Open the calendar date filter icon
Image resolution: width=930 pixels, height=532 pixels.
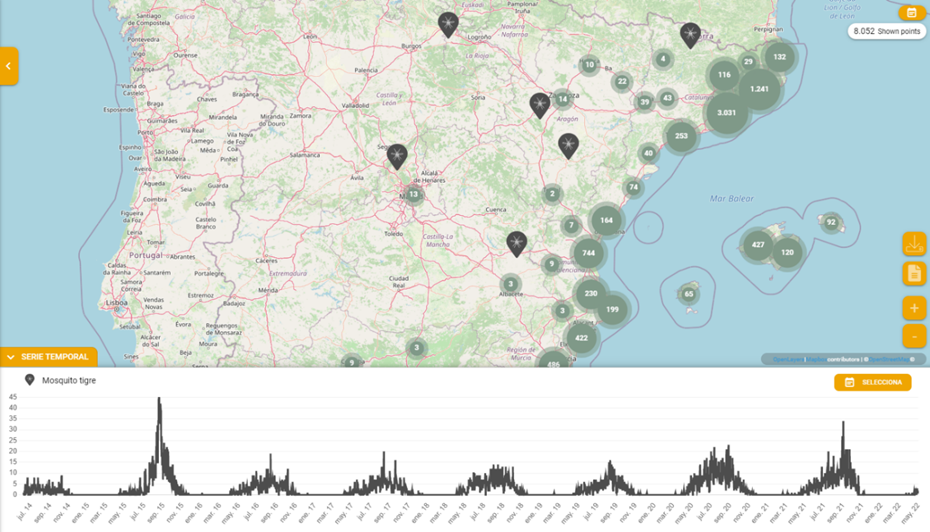(911, 13)
